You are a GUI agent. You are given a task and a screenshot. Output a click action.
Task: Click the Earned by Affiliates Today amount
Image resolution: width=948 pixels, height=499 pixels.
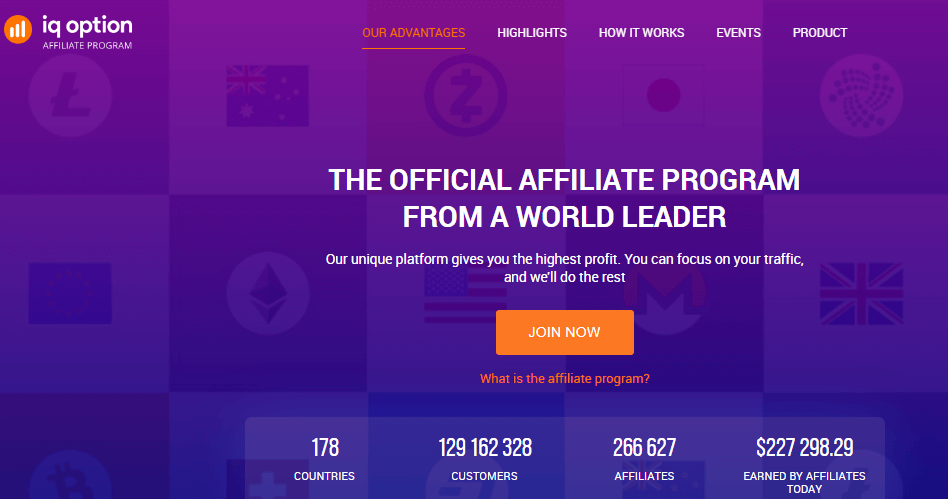(x=804, y=448)
